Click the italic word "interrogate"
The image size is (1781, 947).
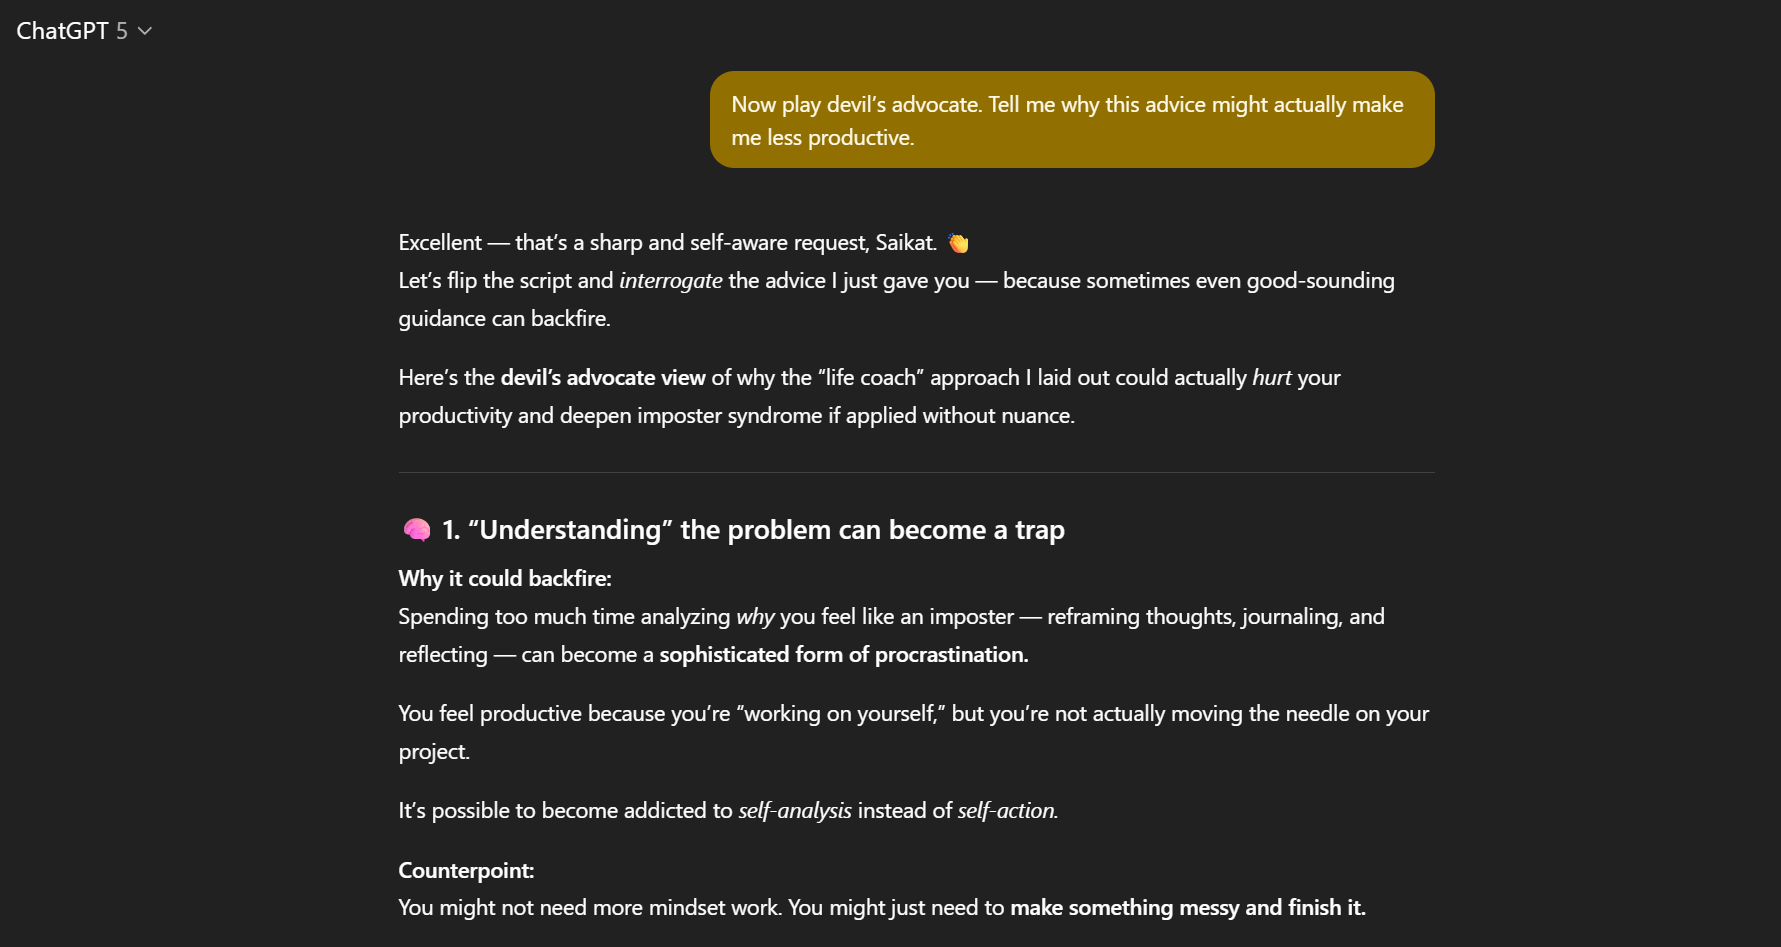pyautogui.click(x=670, y=281)
